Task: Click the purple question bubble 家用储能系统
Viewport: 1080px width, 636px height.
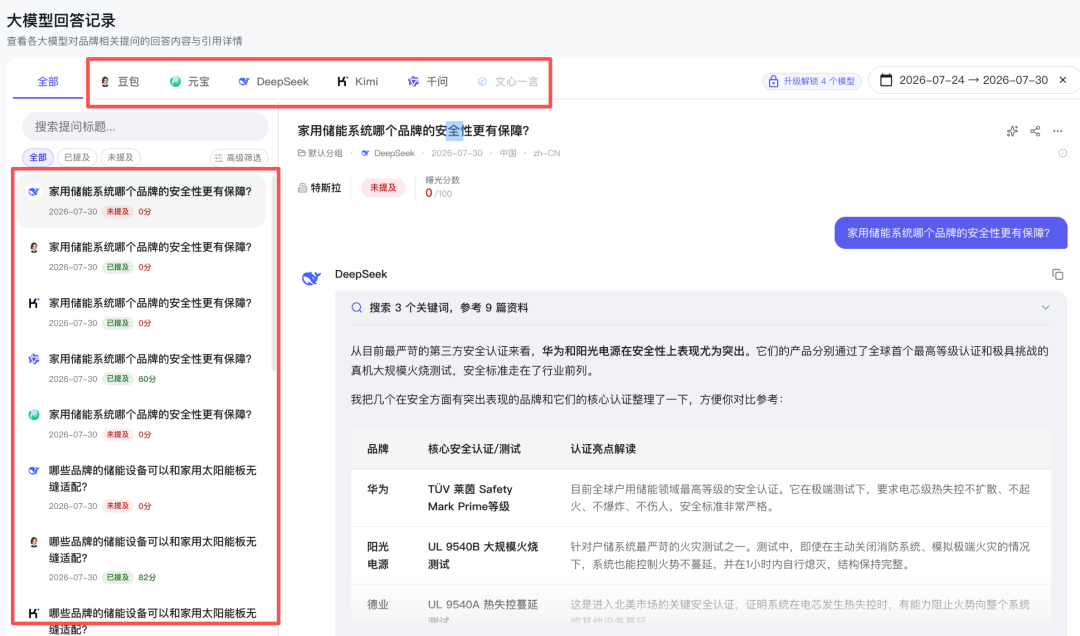Action: (951, 233)
